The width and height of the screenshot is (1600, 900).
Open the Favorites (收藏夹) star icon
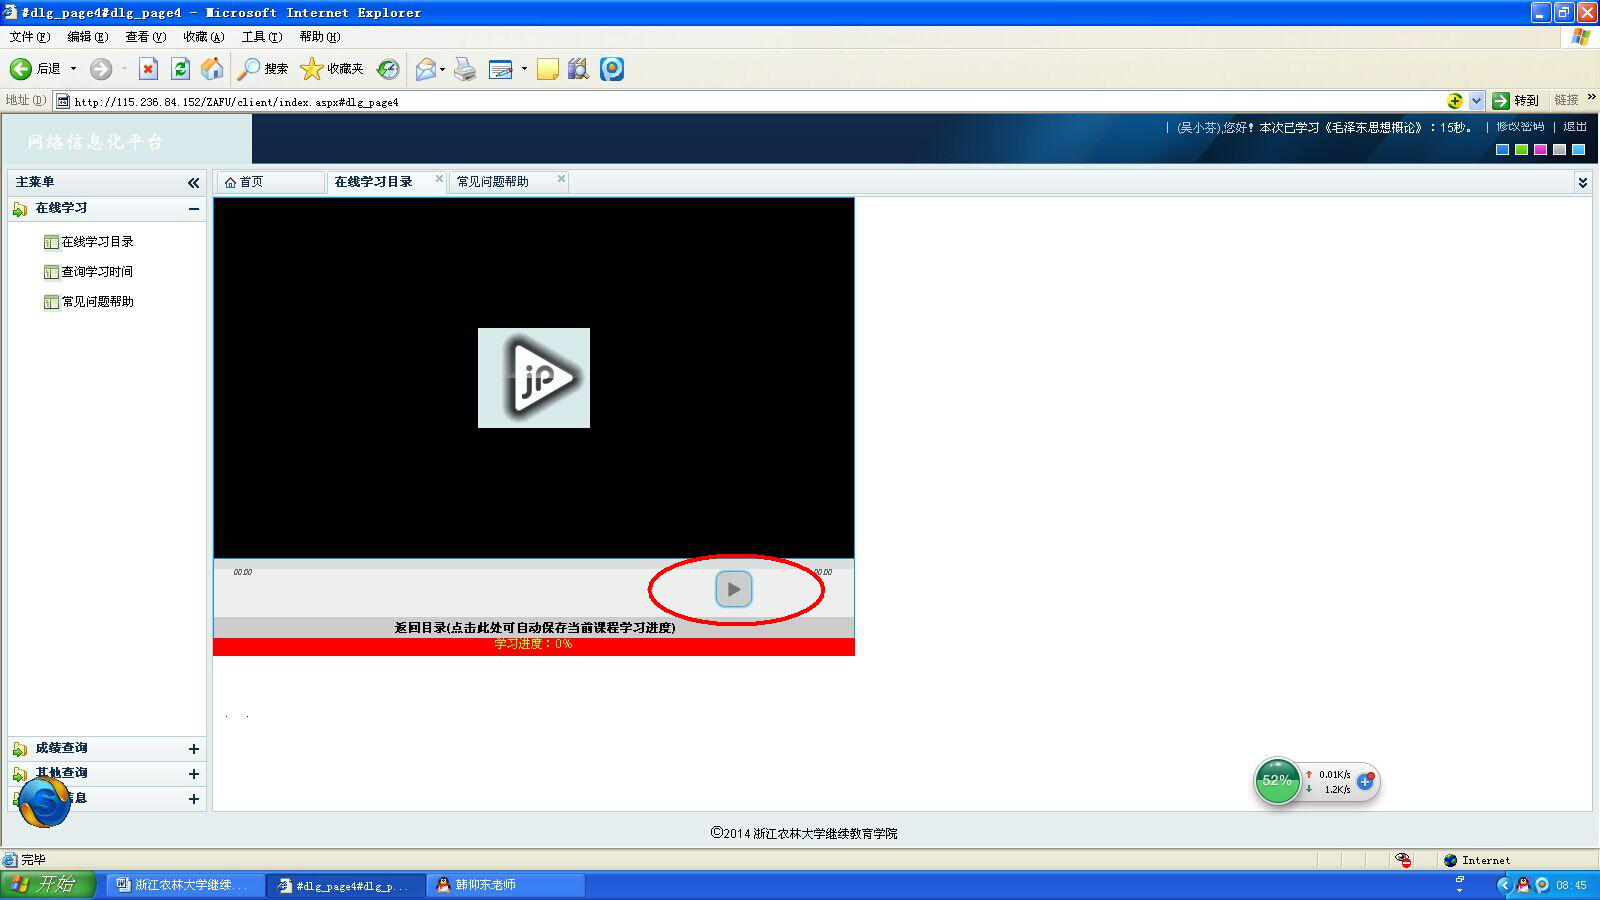coord(312,68)
